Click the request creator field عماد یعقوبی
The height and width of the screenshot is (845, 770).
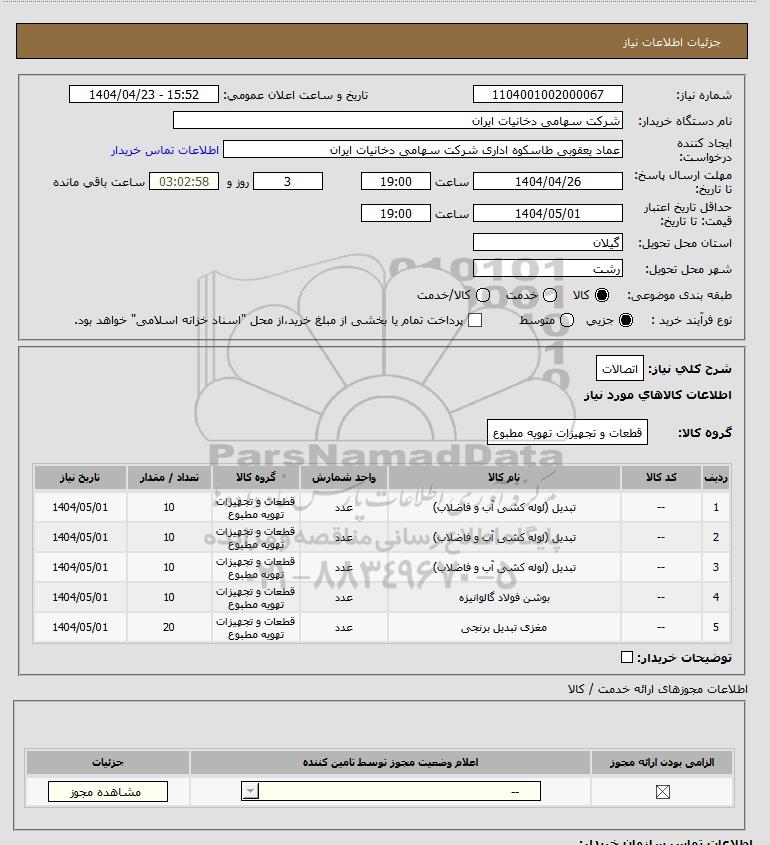(x=423, y=150)
